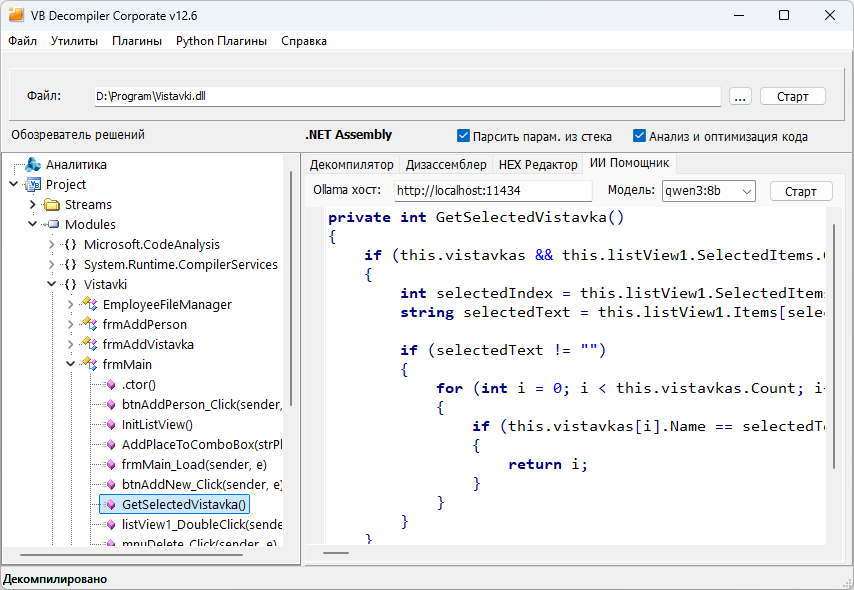Select the ИИ Помощник tab

click(630, 163)
